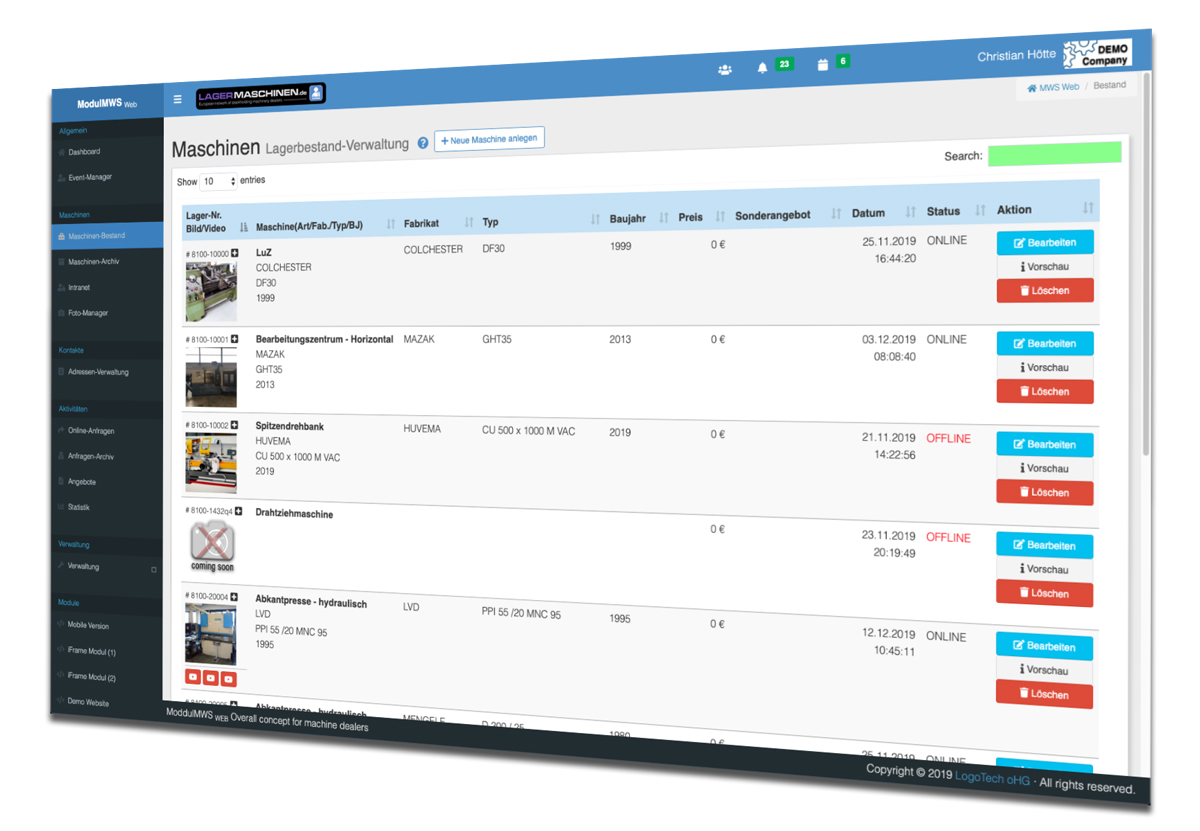
Task: Click Neue Maschine anlegen button
Action: coord(489,139)
